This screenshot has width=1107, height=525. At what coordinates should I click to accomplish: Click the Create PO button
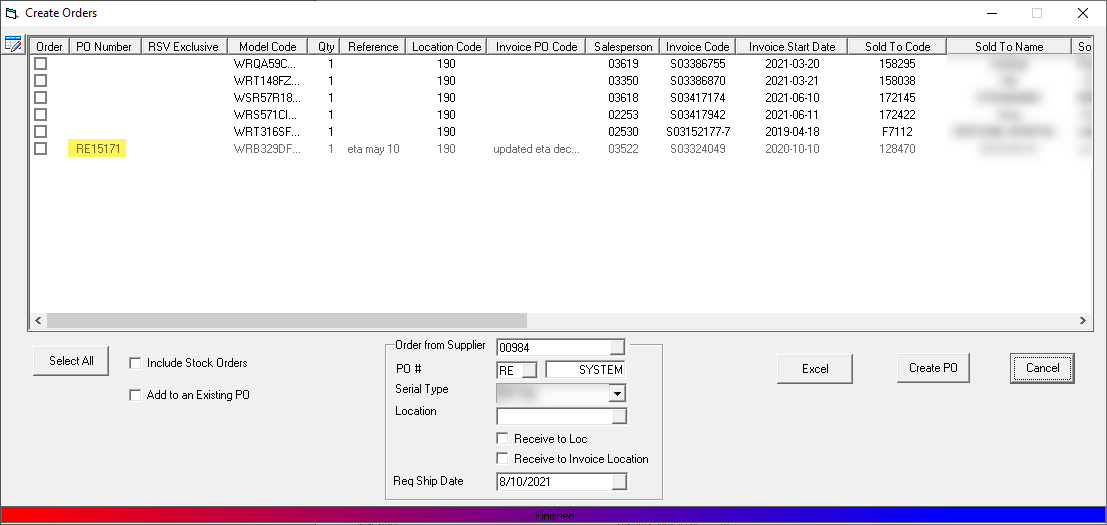(x=932, y=368)
